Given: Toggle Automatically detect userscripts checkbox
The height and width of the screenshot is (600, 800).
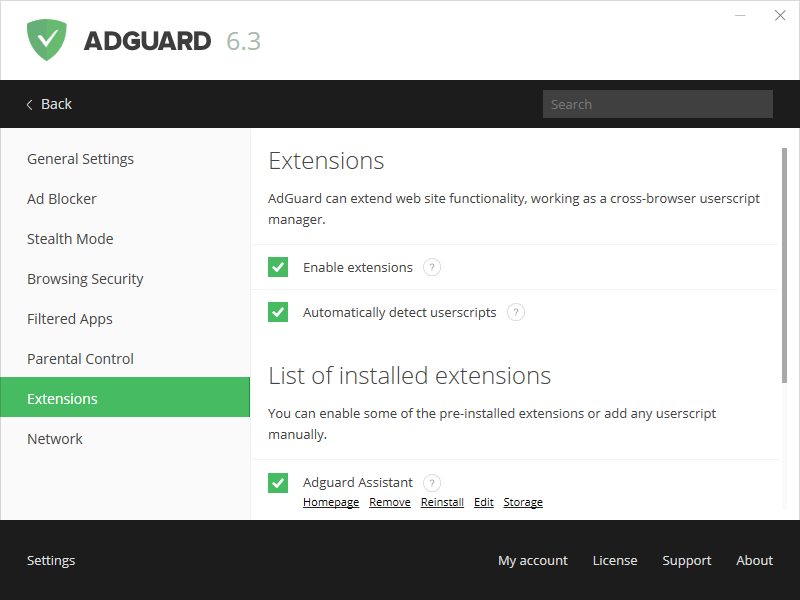Looking at the screenshot, I should click(x=278, y=312).
